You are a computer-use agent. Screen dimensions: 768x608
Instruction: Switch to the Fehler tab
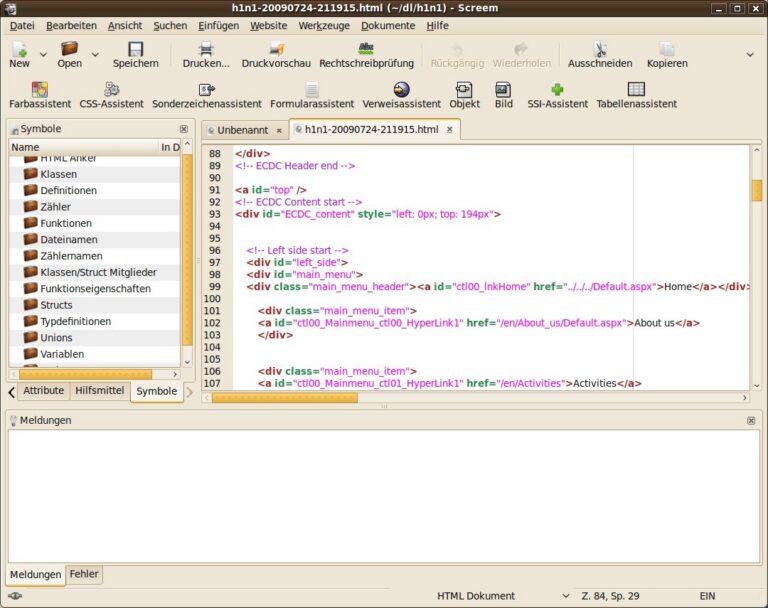(84, 574)
